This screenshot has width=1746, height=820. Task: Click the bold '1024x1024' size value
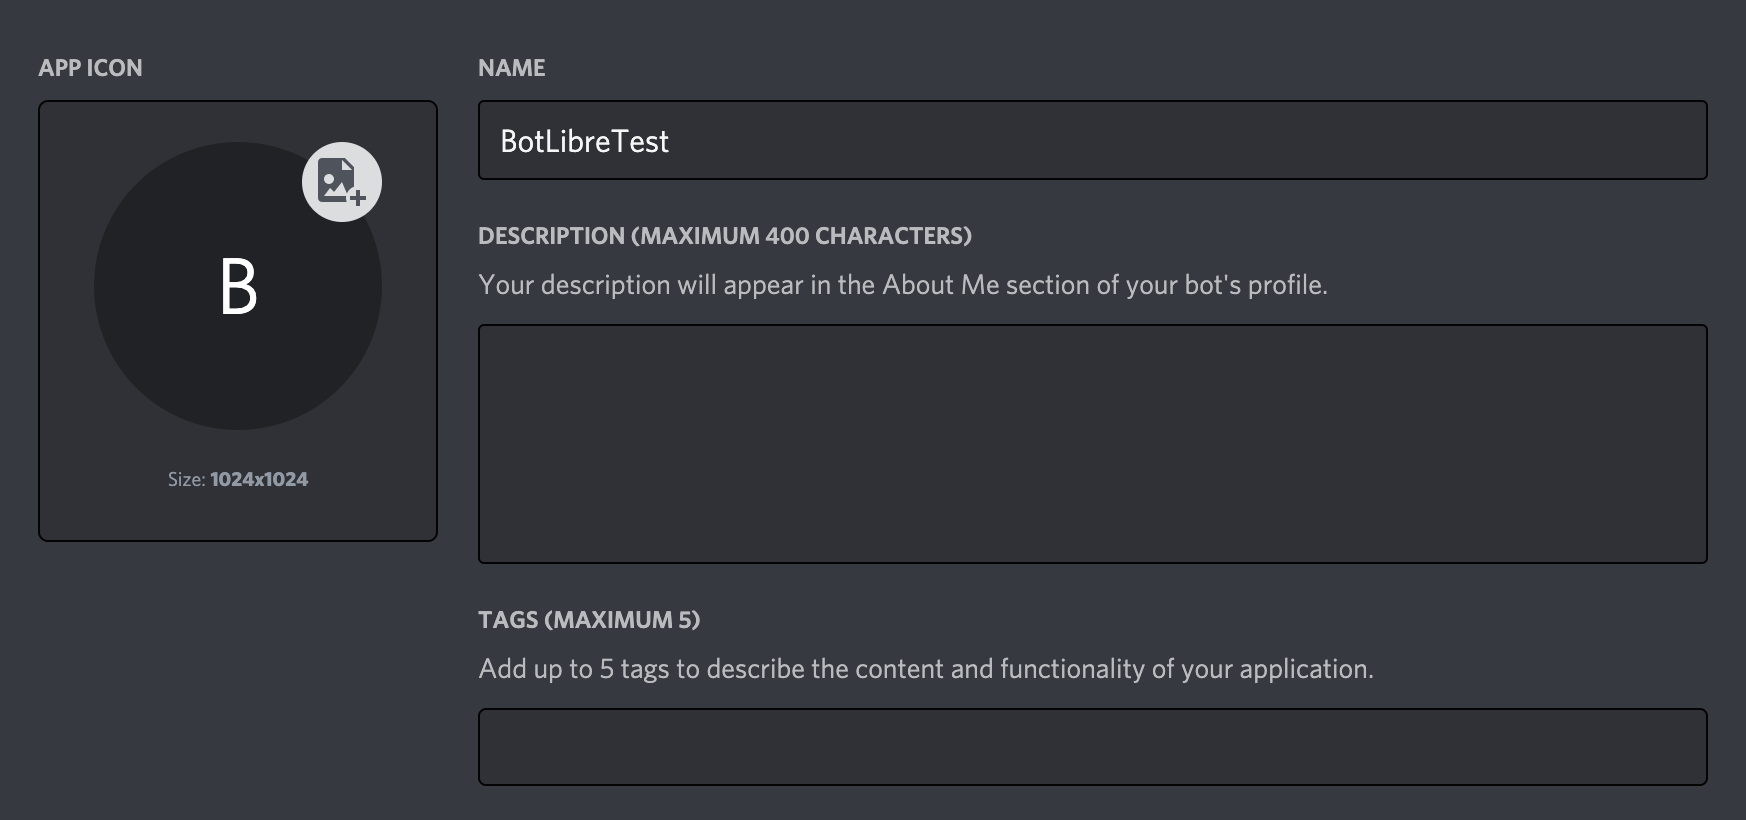coord(259,479)
